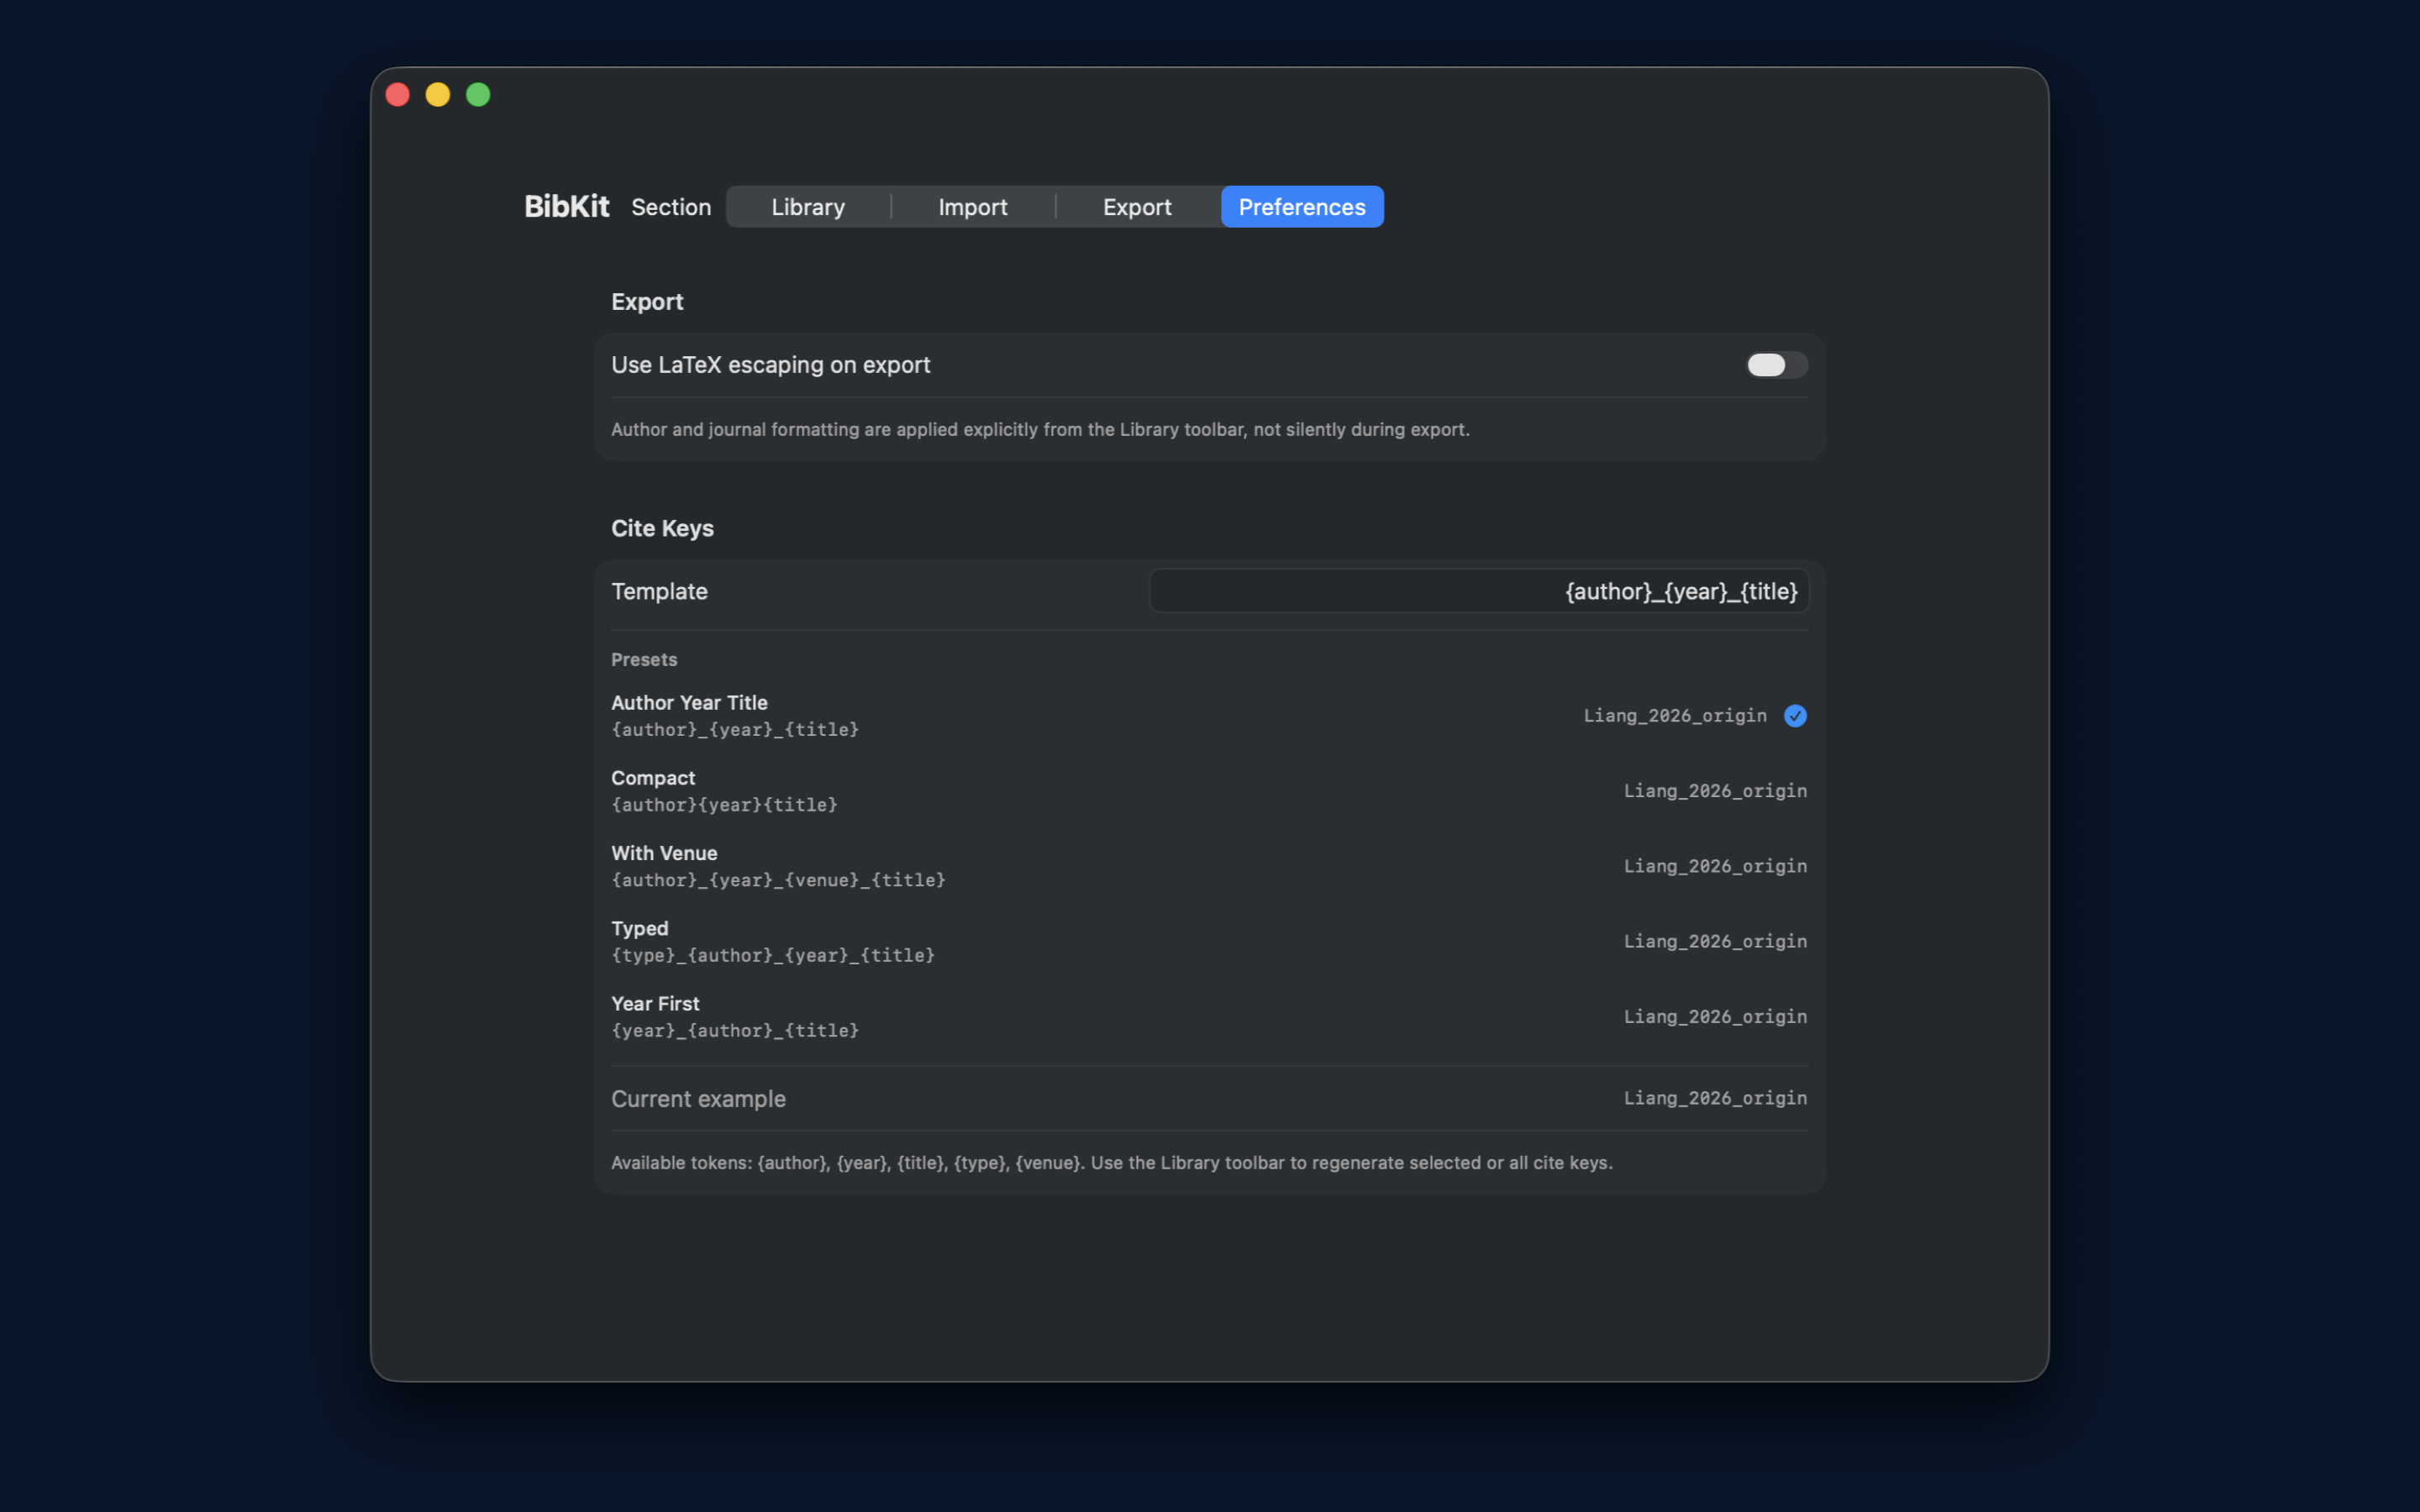Choose the Author Year Title preset

click(x=1209, y=716)
